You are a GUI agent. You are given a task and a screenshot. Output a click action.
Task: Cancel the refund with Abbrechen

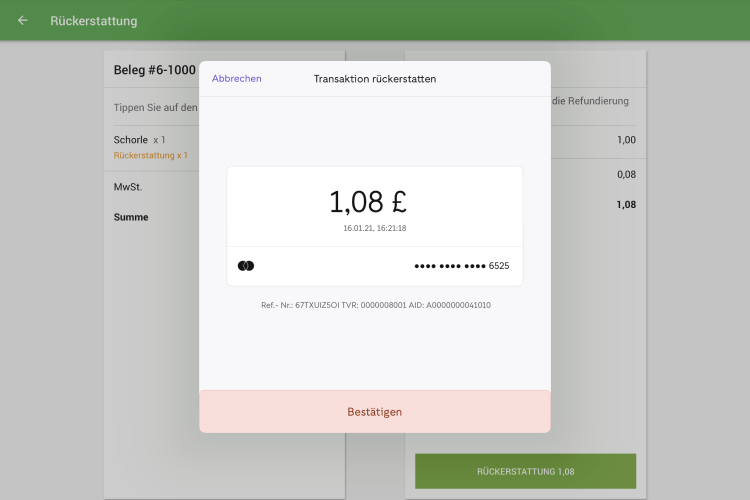[x=237, y=79]
